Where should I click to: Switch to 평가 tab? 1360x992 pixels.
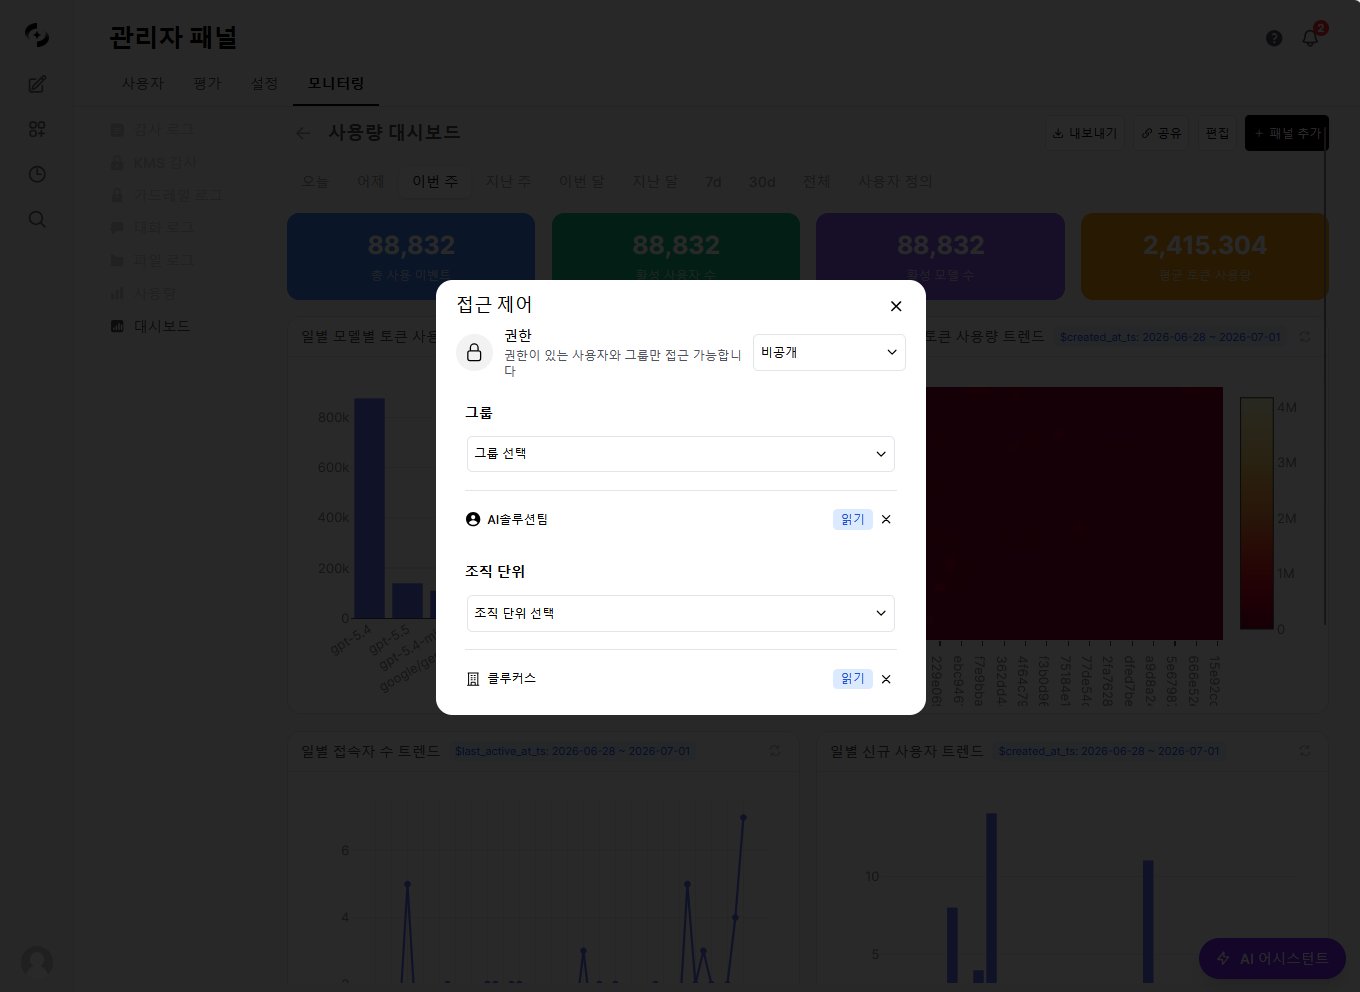pyautogui.click(x=207, y=83)
